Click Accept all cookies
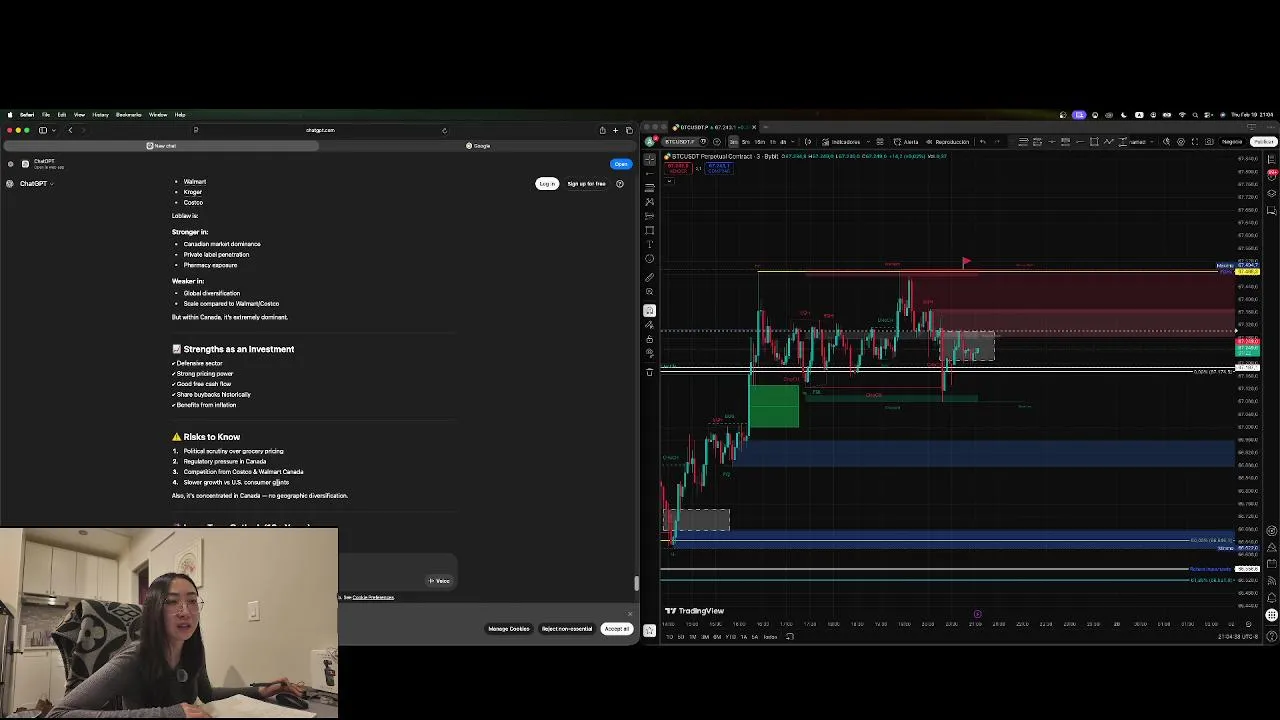The image size is (1280, 720). coord(616,629)
